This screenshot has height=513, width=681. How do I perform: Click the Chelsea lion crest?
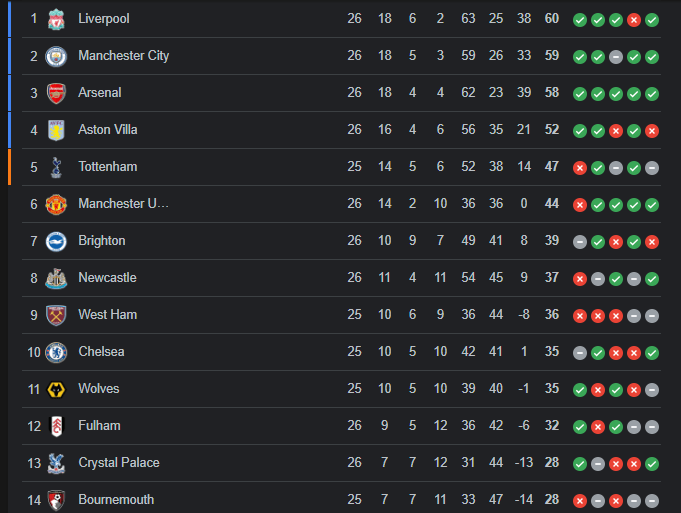[56, 352]
